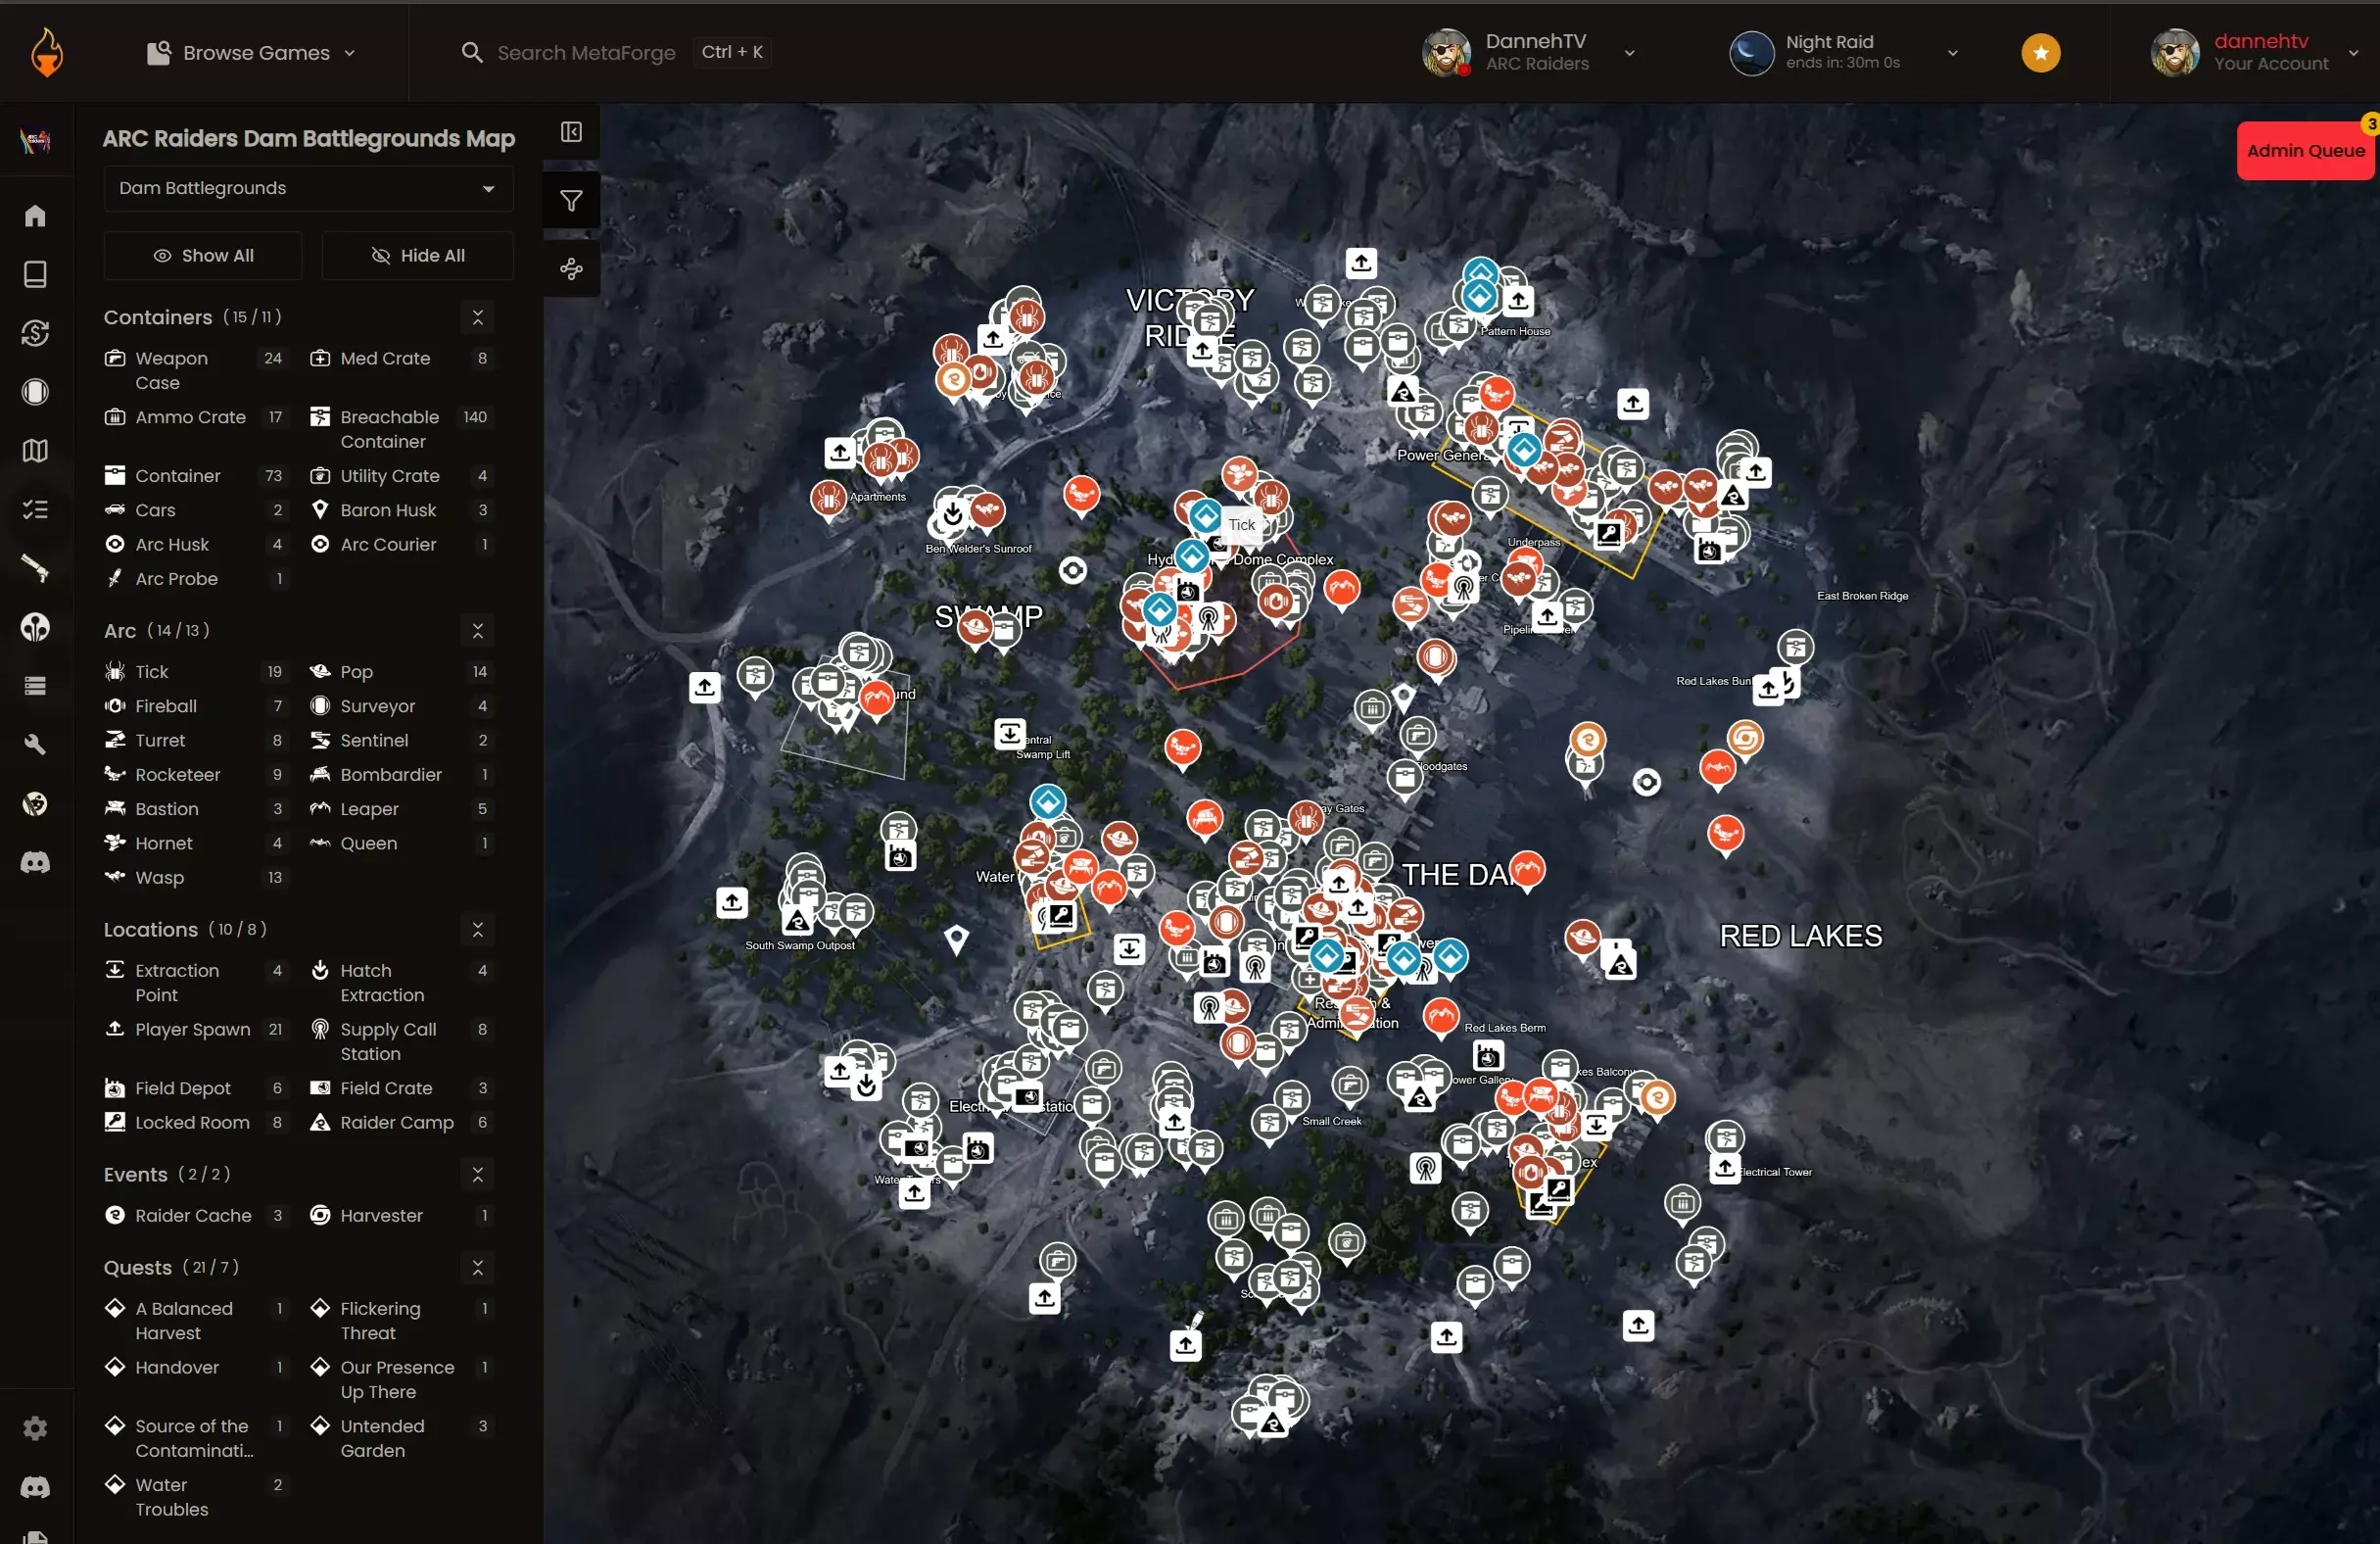Viewport: 2380px width, 1544px height.
Task: Collapse sidebar with the panel icon
Action: (x=571, y=132)
